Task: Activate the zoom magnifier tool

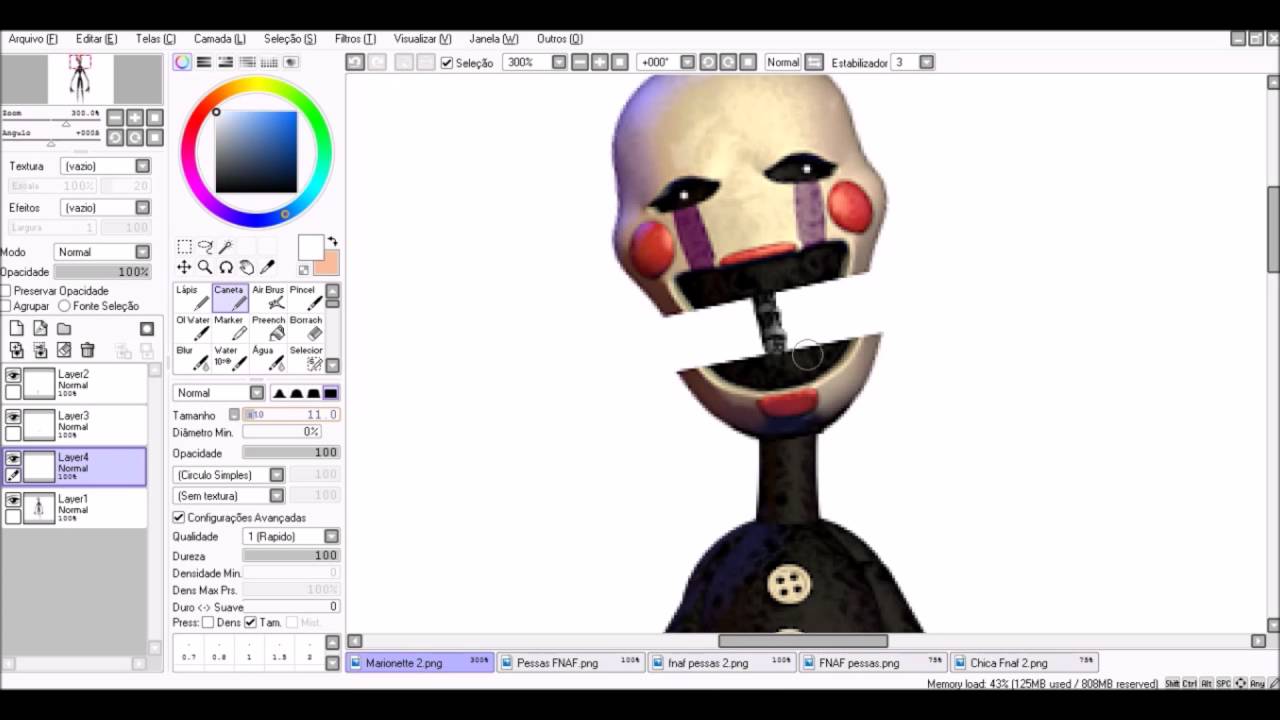Action: [205, 267]
